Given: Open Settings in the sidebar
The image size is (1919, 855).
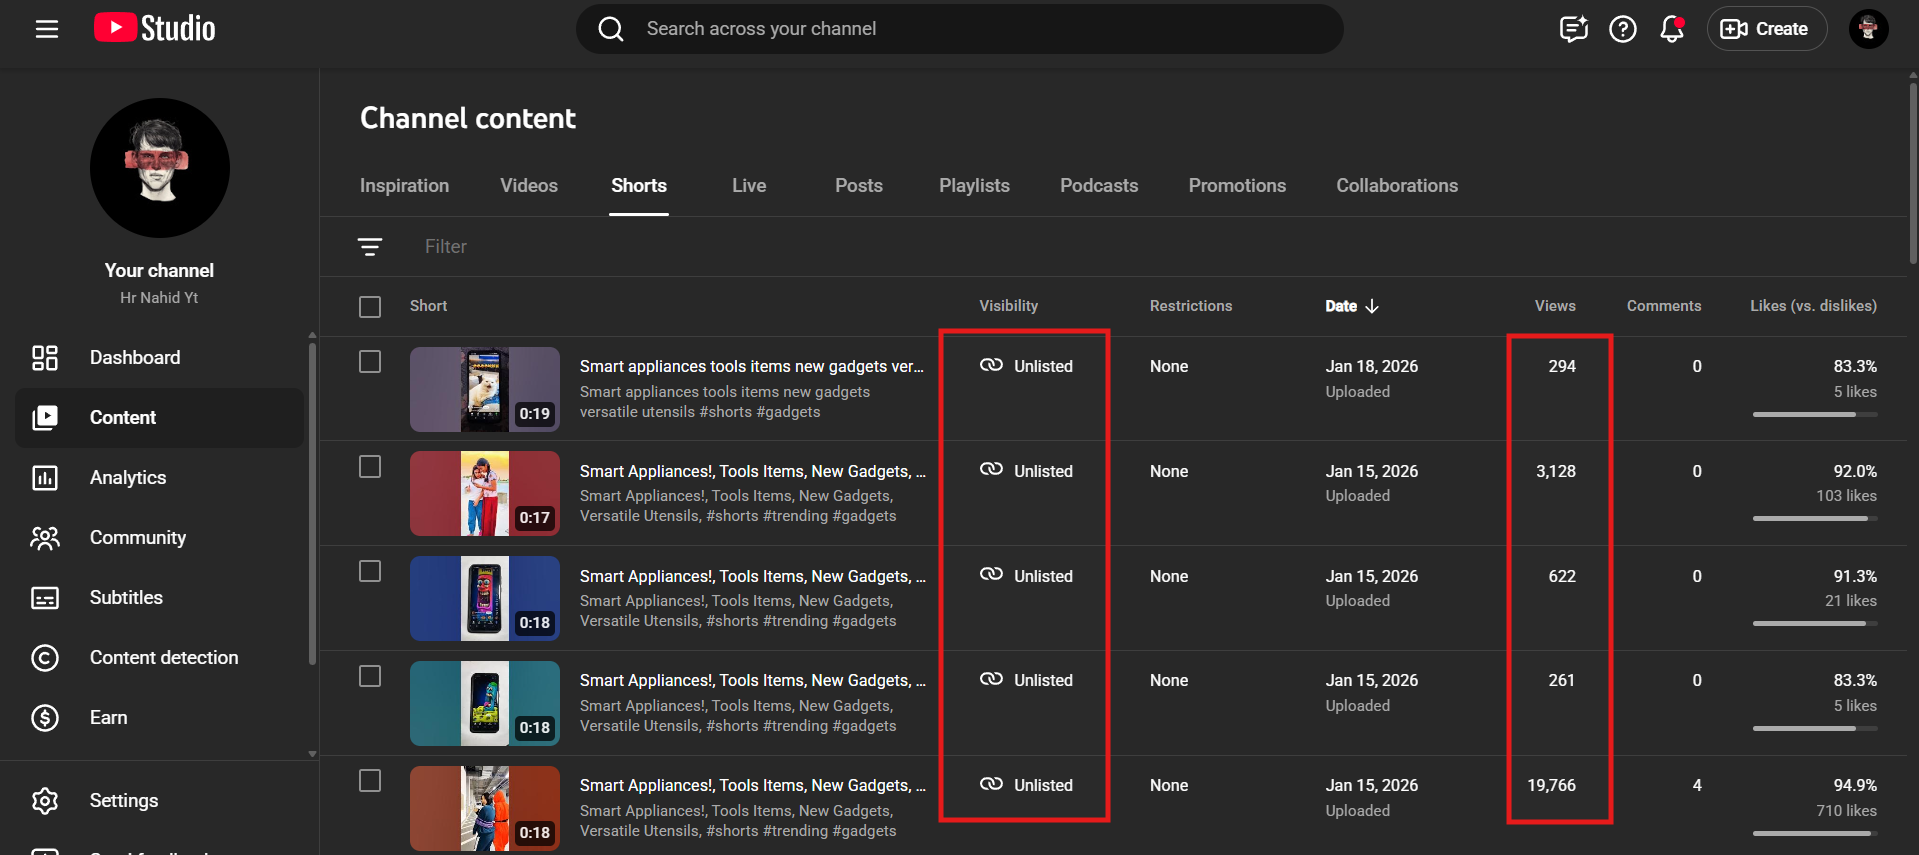Looking at the screenshot, I should tap(124, 801).
